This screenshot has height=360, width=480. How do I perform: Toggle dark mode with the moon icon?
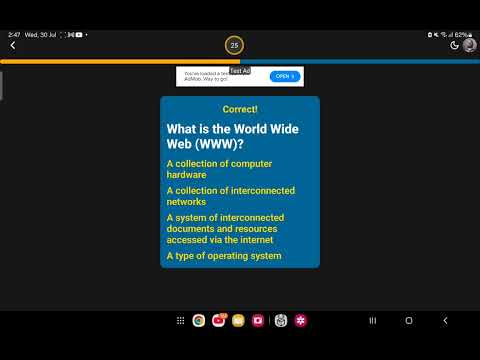(454, 45)
